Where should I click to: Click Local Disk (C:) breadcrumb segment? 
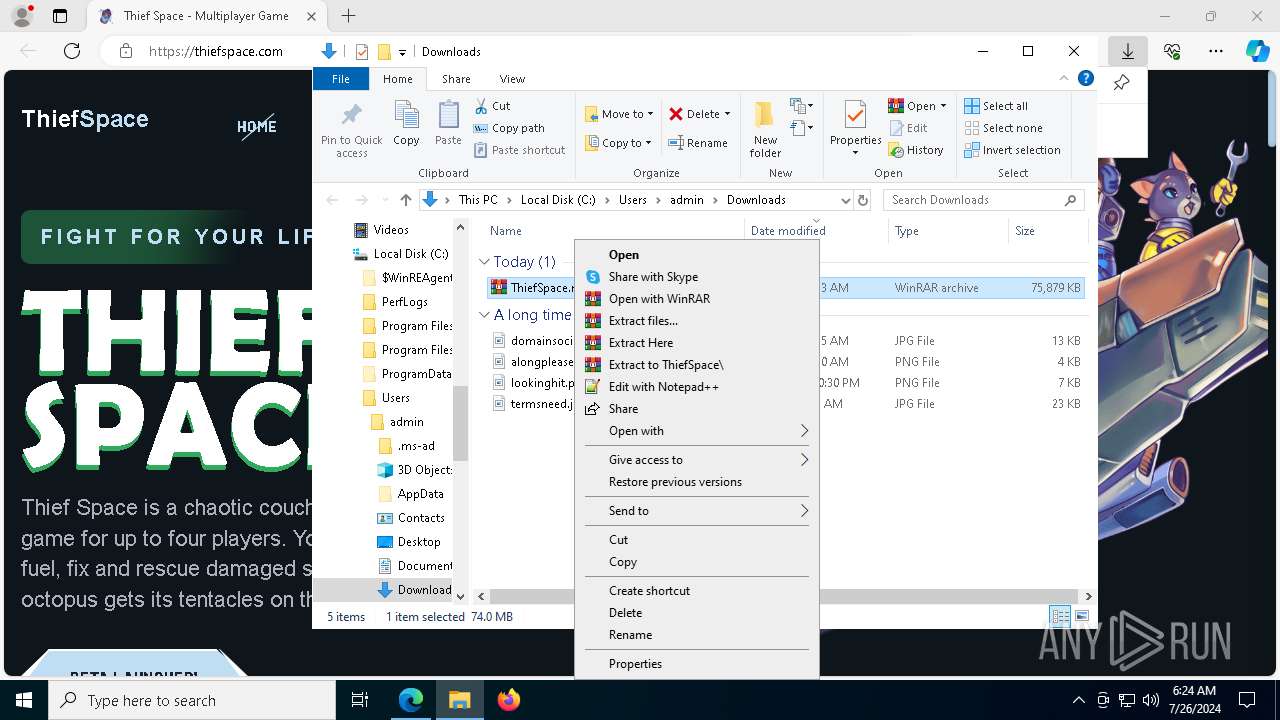pyautogui.click(x=558, y=200)
